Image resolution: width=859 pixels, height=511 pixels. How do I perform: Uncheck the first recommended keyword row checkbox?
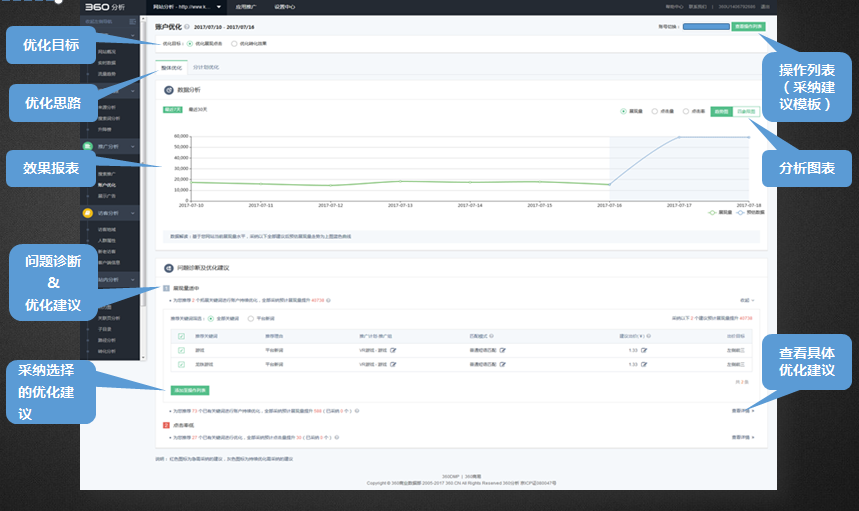point(181,351)
